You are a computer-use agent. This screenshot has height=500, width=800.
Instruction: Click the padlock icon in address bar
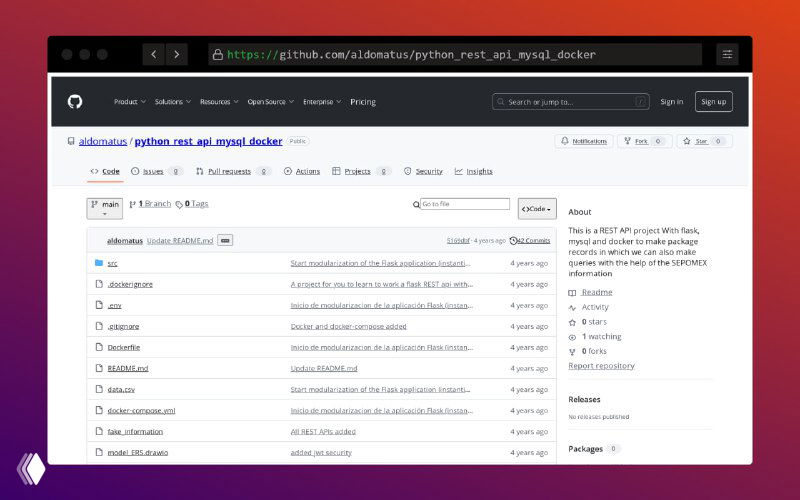[218, 55]
